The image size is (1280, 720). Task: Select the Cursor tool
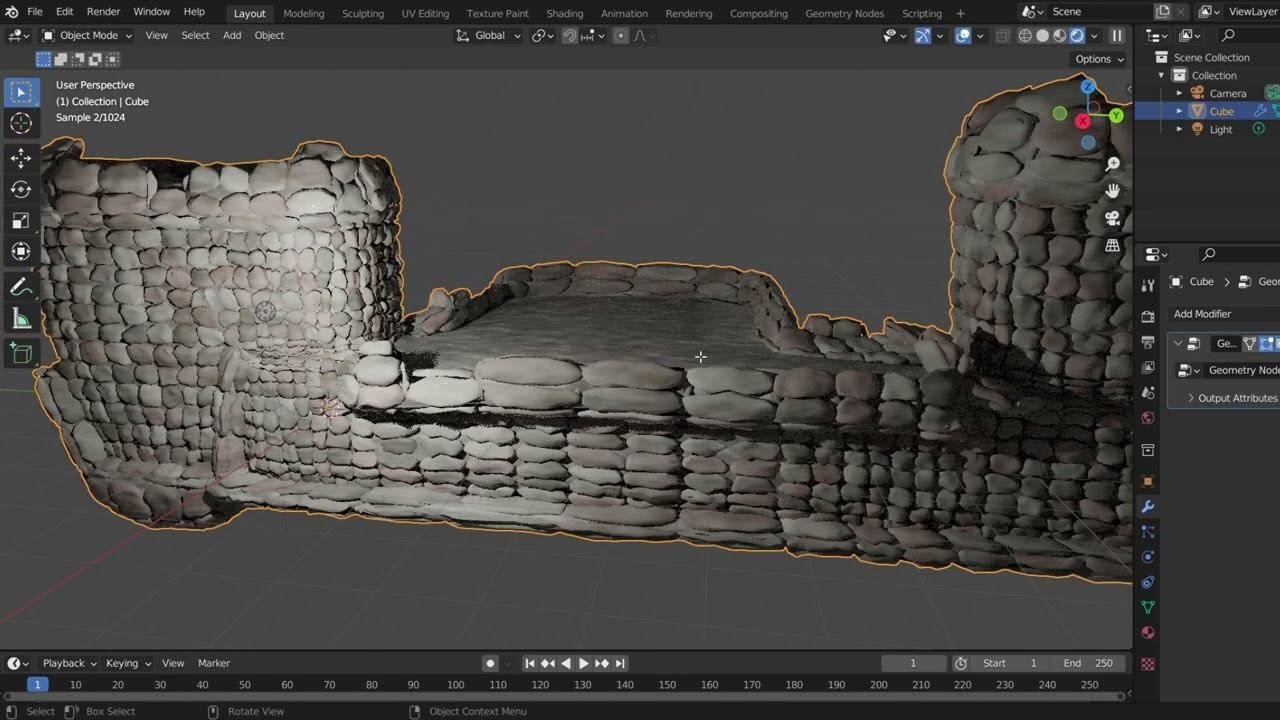point(21,123)
